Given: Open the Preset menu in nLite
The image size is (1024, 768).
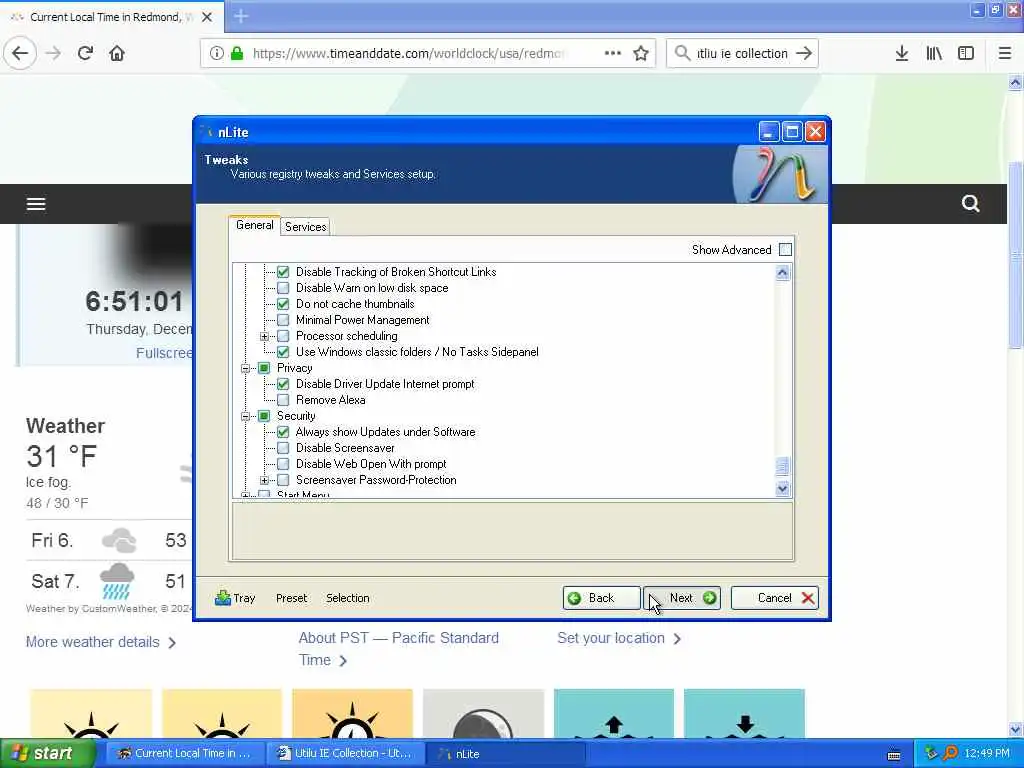Looking at the screenshot, I should pyautogui.click(x=291, y=598).
